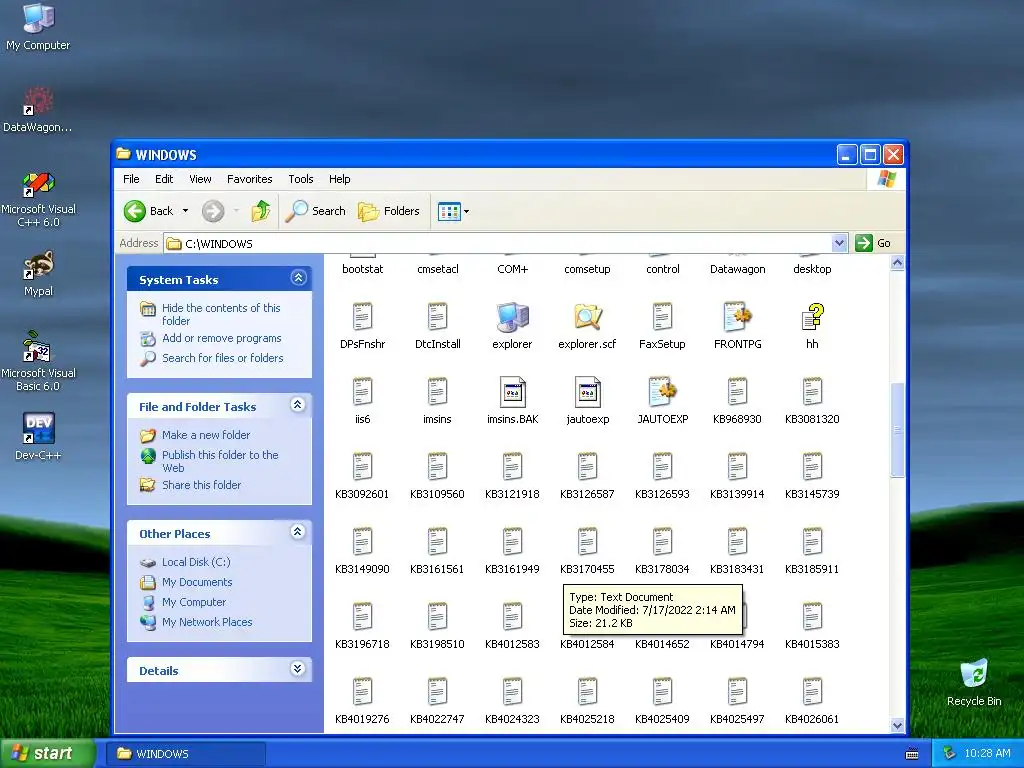Click the WINDOWS taskbar button
The image size is (1024, 768).
185,754
